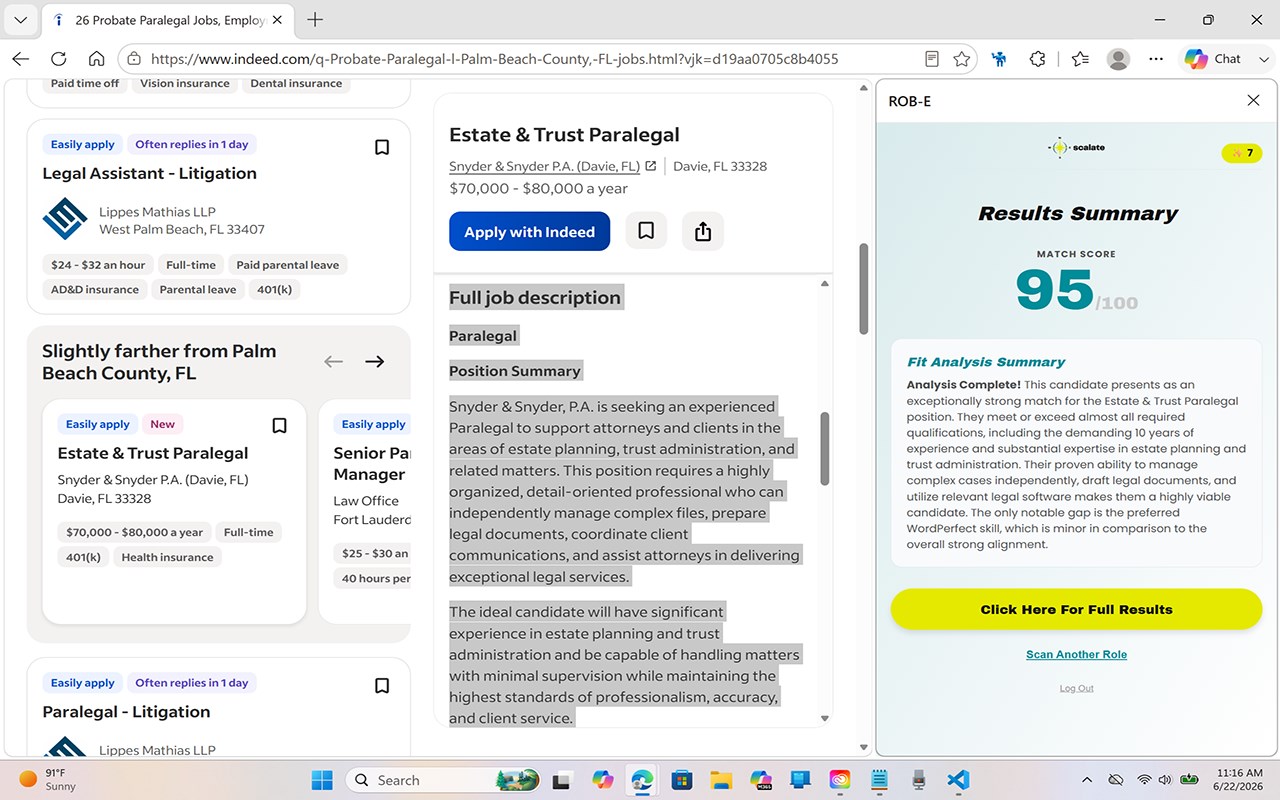Open the Paralegal - Litigation job title

pyautogui.click(x=126, y=712)
